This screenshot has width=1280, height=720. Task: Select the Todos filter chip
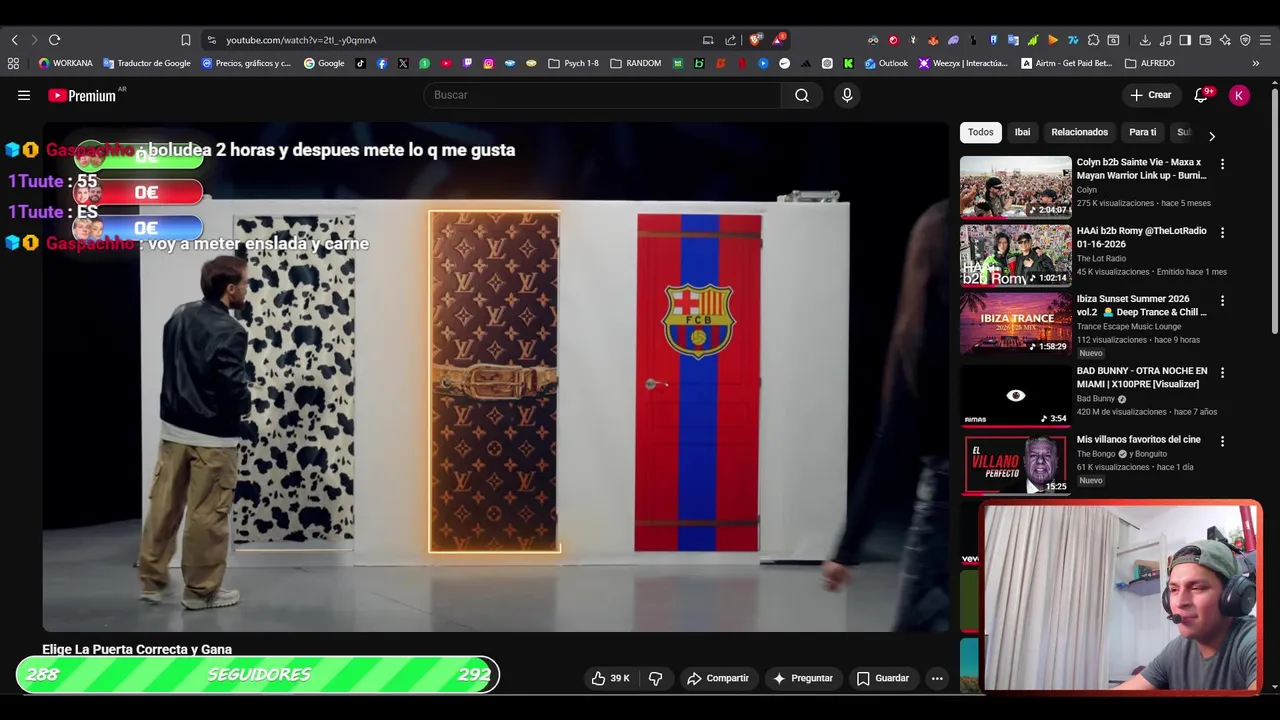(x=980, y=132)
